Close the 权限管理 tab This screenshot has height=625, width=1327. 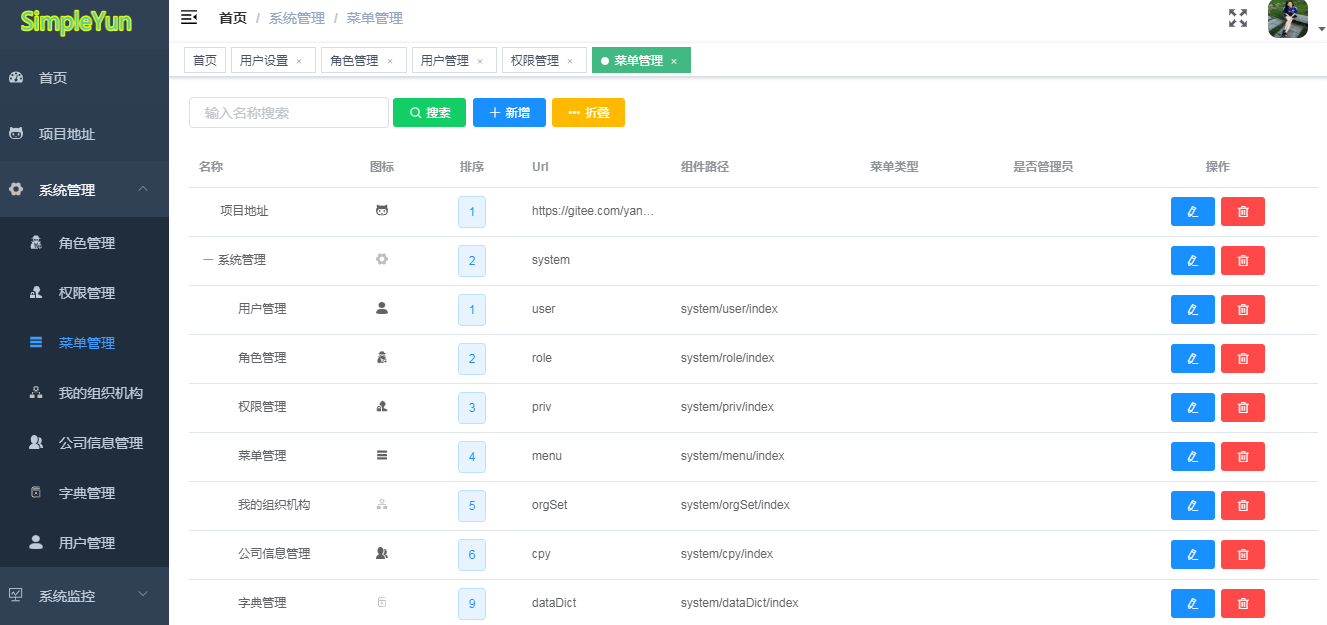tap(570, 62)
